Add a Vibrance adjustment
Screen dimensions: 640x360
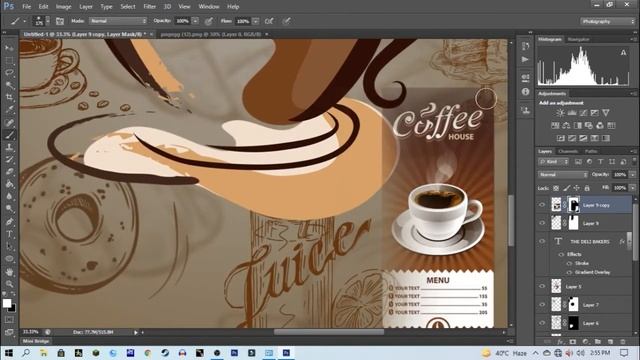point(606,113)
